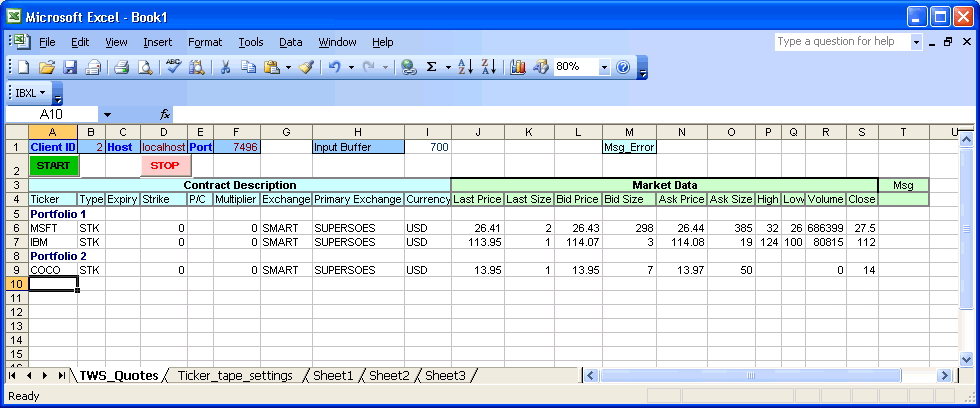This screenshot has width=980, height=408.
Task: Select the MSFT ticker cell
Action: coord(53,228)
